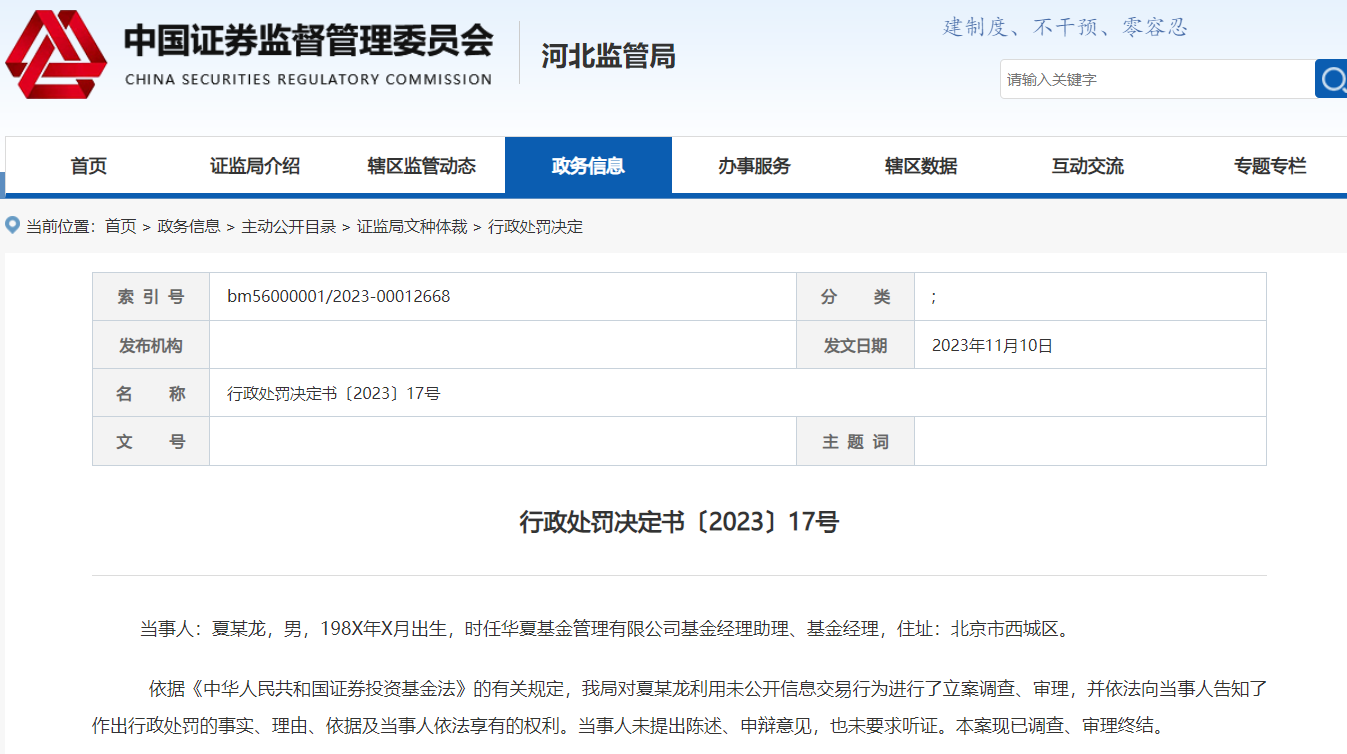Open the 办事服务 menu item
Image resolution: width=1347 pixels, height=754 pixels.
(x=754, y=166)
